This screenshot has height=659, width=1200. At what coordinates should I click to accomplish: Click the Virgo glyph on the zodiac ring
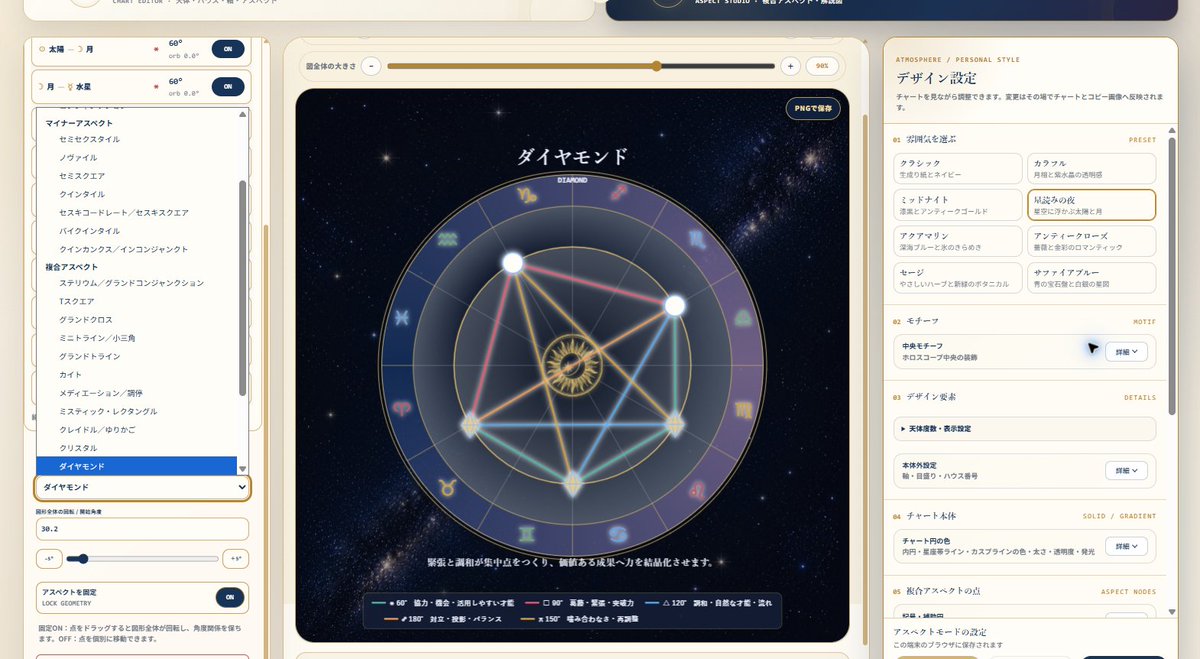click(743, 408)
